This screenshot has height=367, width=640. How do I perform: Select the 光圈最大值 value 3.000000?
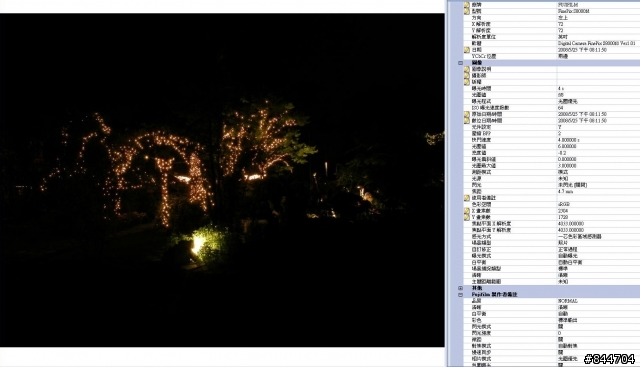coord(567,166)
